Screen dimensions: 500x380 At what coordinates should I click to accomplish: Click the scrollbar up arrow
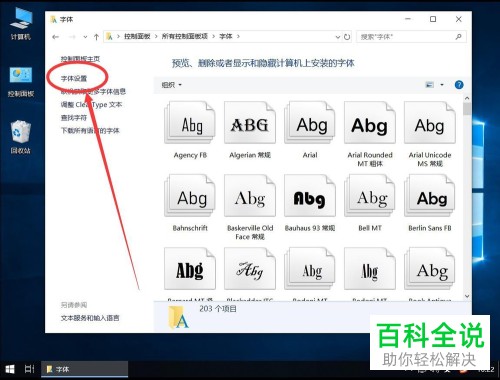(467, 98)
